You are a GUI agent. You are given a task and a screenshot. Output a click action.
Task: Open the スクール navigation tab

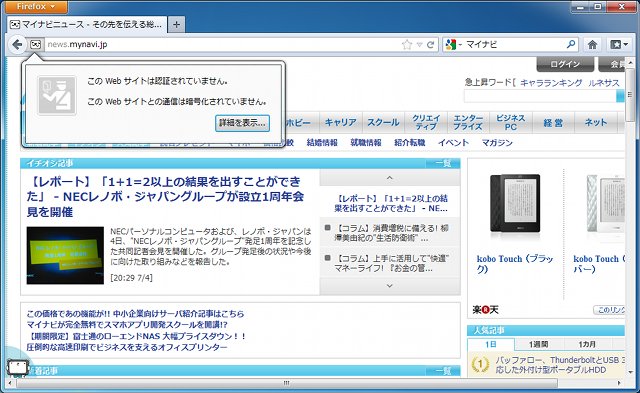tap(383, 122)
